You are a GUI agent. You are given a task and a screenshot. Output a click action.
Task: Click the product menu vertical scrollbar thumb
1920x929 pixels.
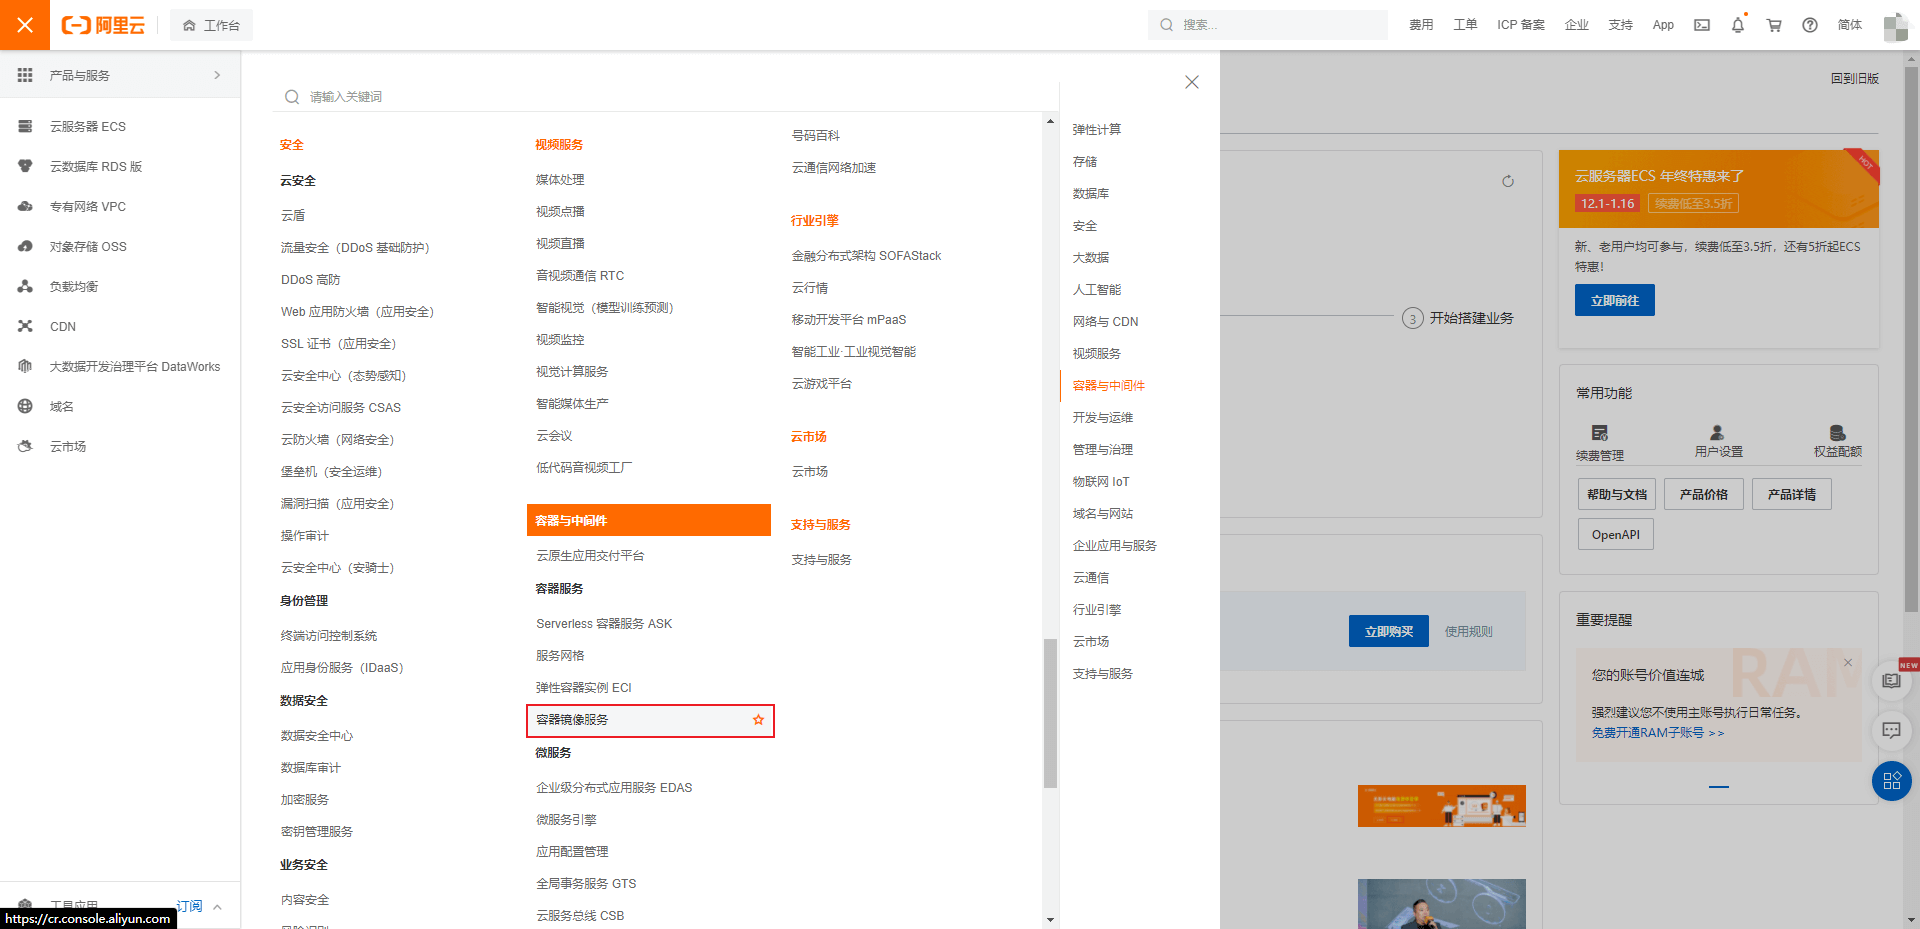point(1050,713)
